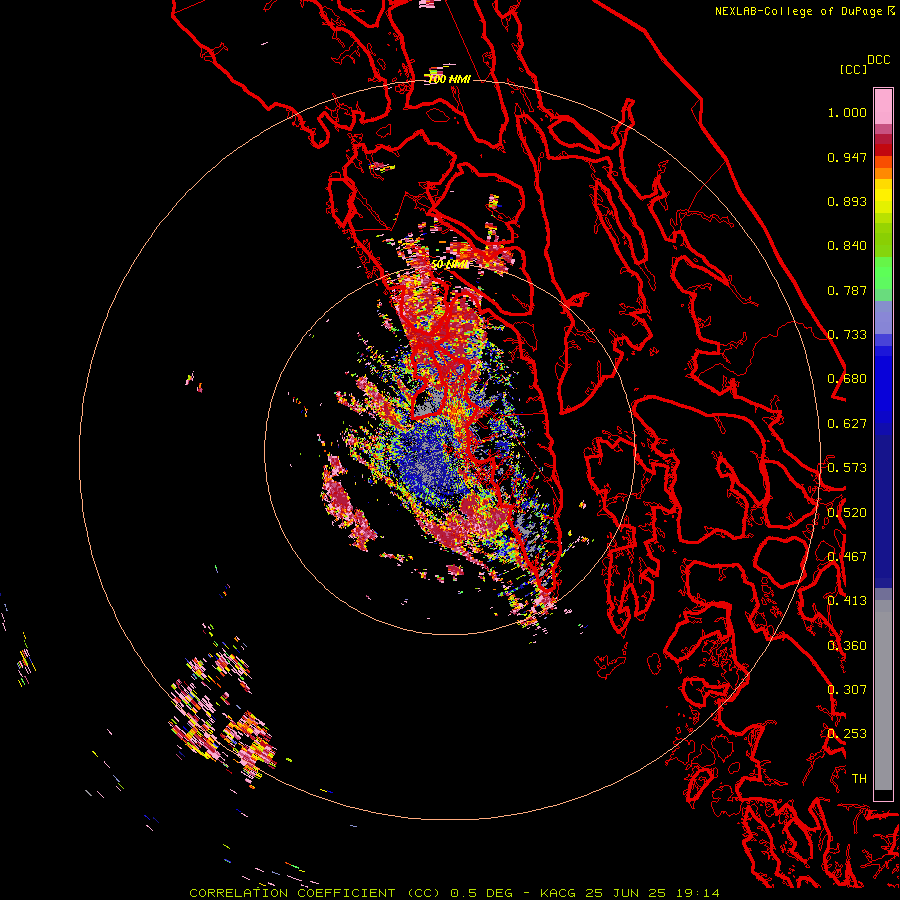Click the DCC label above color scale
Viewport: 900px width, 900px height.
click(x=878, y=60)
